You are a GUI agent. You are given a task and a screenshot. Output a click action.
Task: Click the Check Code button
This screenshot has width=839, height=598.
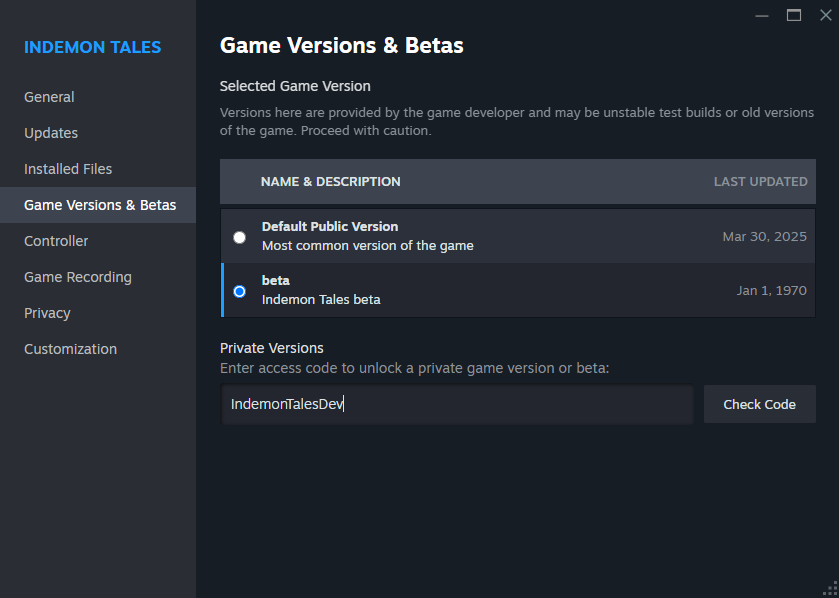759,404
